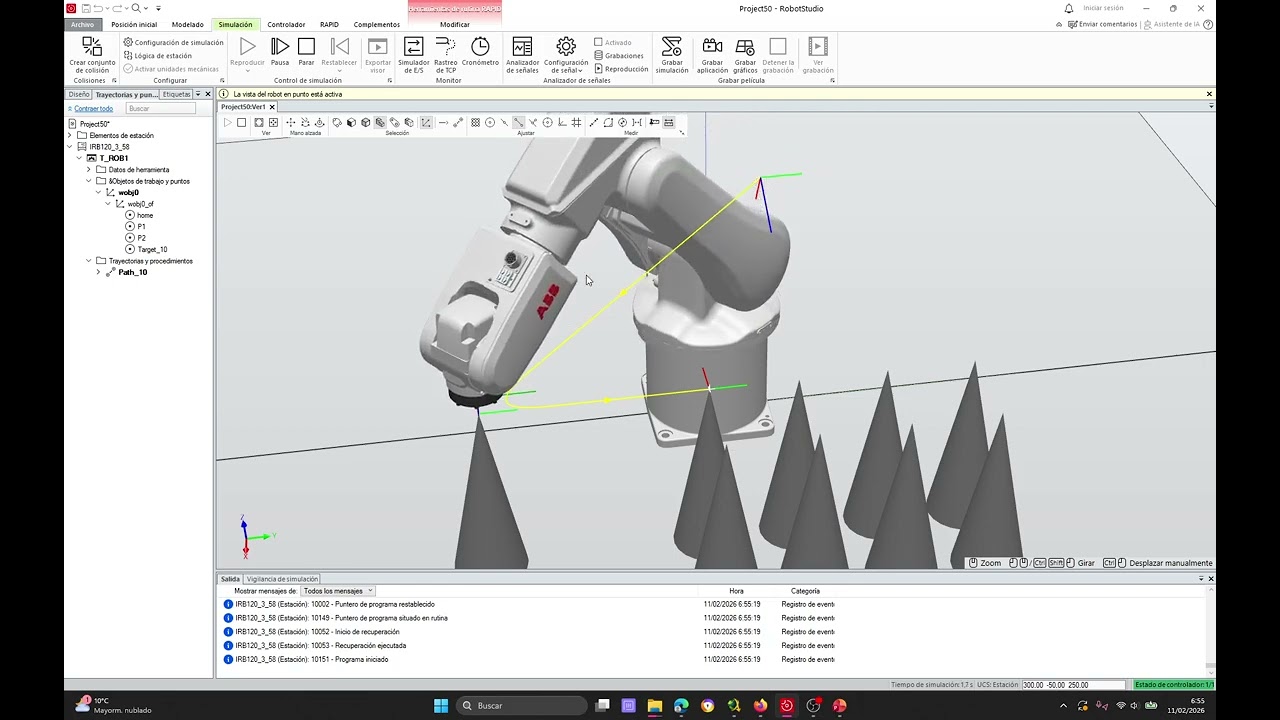The width and height of the screenshot is (1280, 720).
Task: Open the Vigilancia de simulación tab
Action: [x=282, y=579]
